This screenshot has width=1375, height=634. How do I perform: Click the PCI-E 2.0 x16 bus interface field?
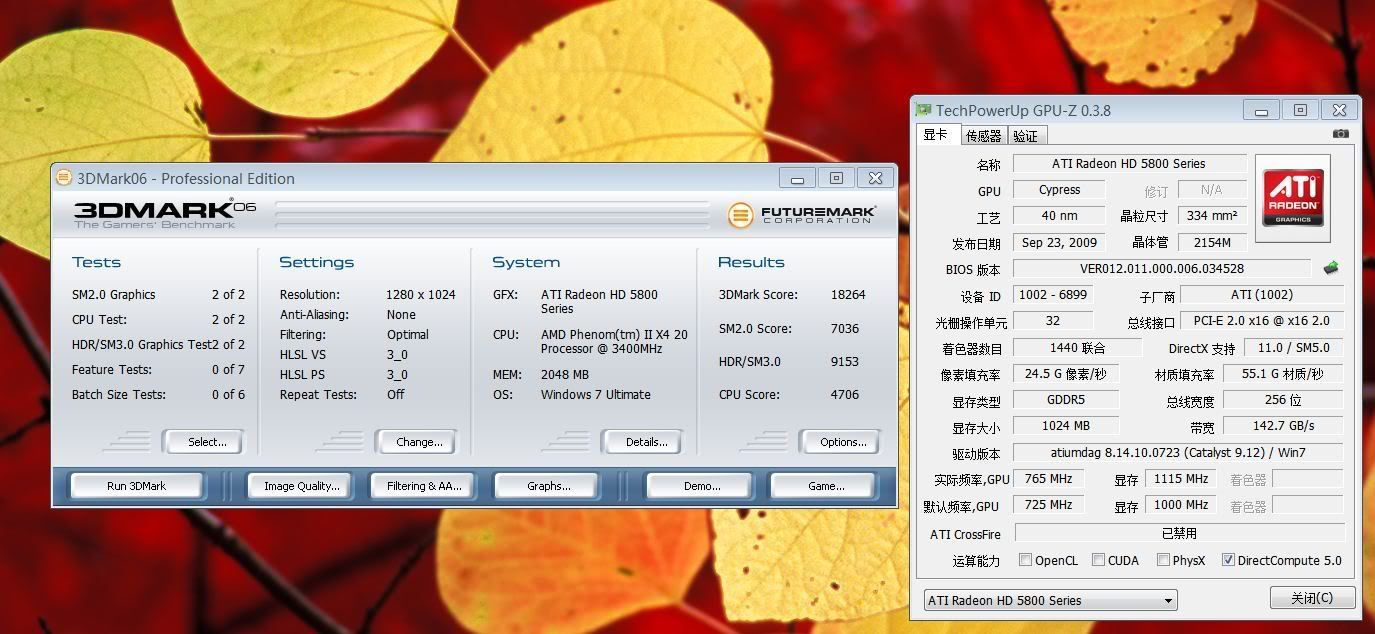pyautogui.click(x=1262, y=321)
